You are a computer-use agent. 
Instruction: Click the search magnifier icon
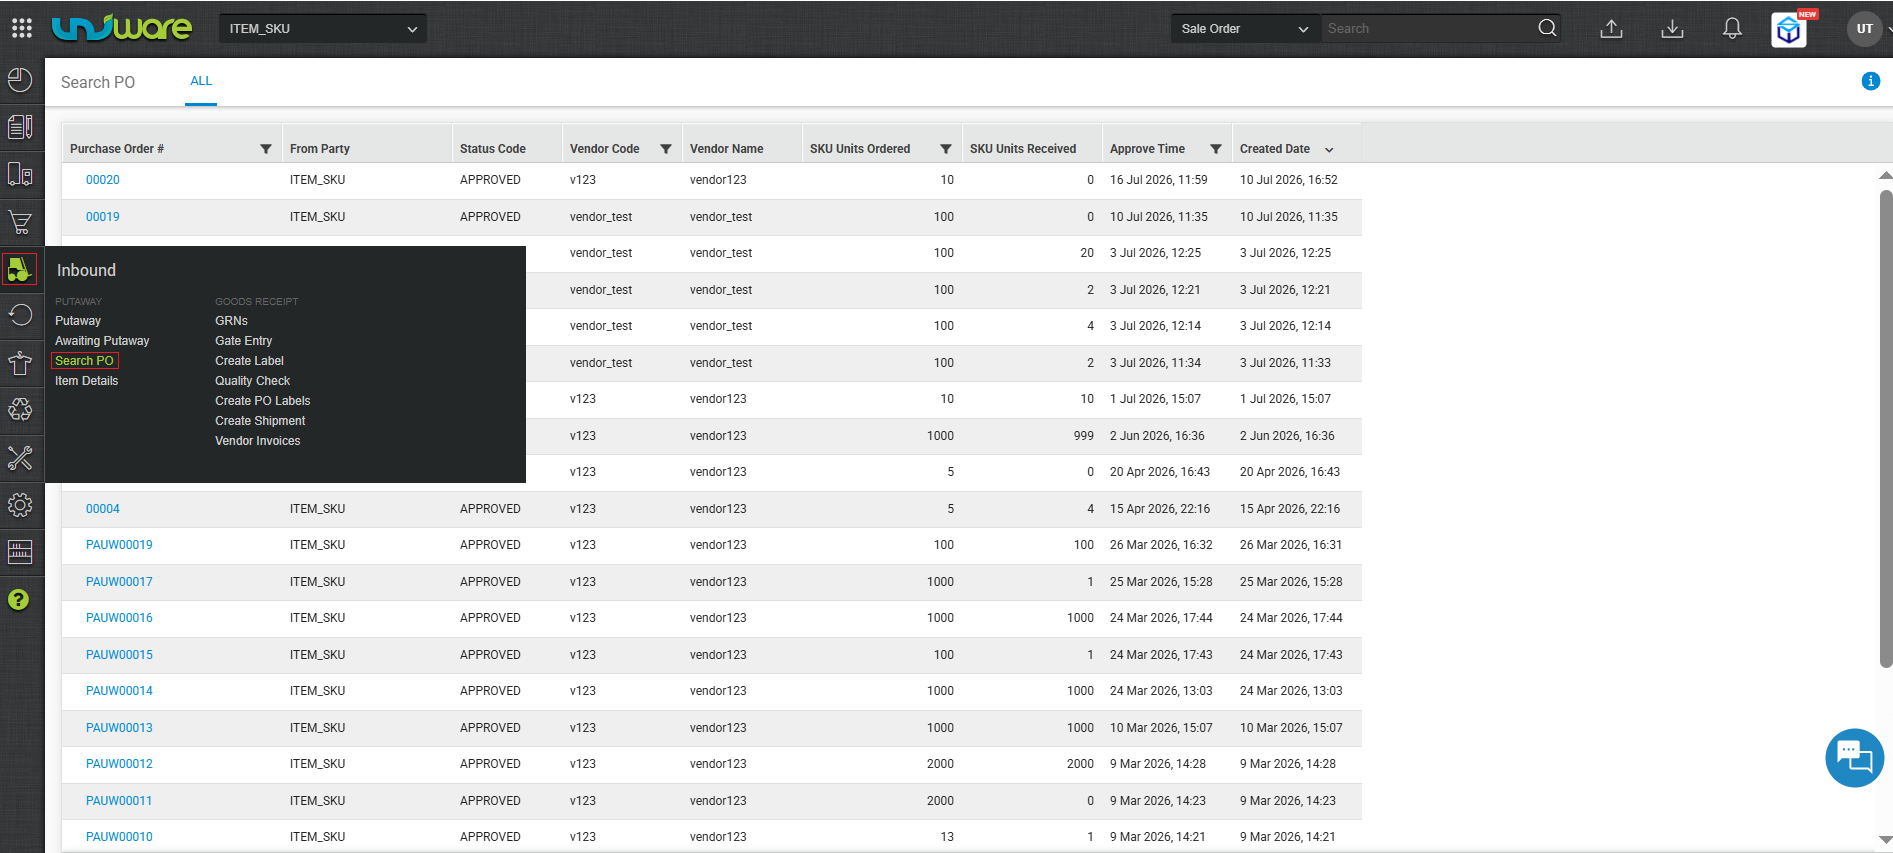pos(1547,28)
